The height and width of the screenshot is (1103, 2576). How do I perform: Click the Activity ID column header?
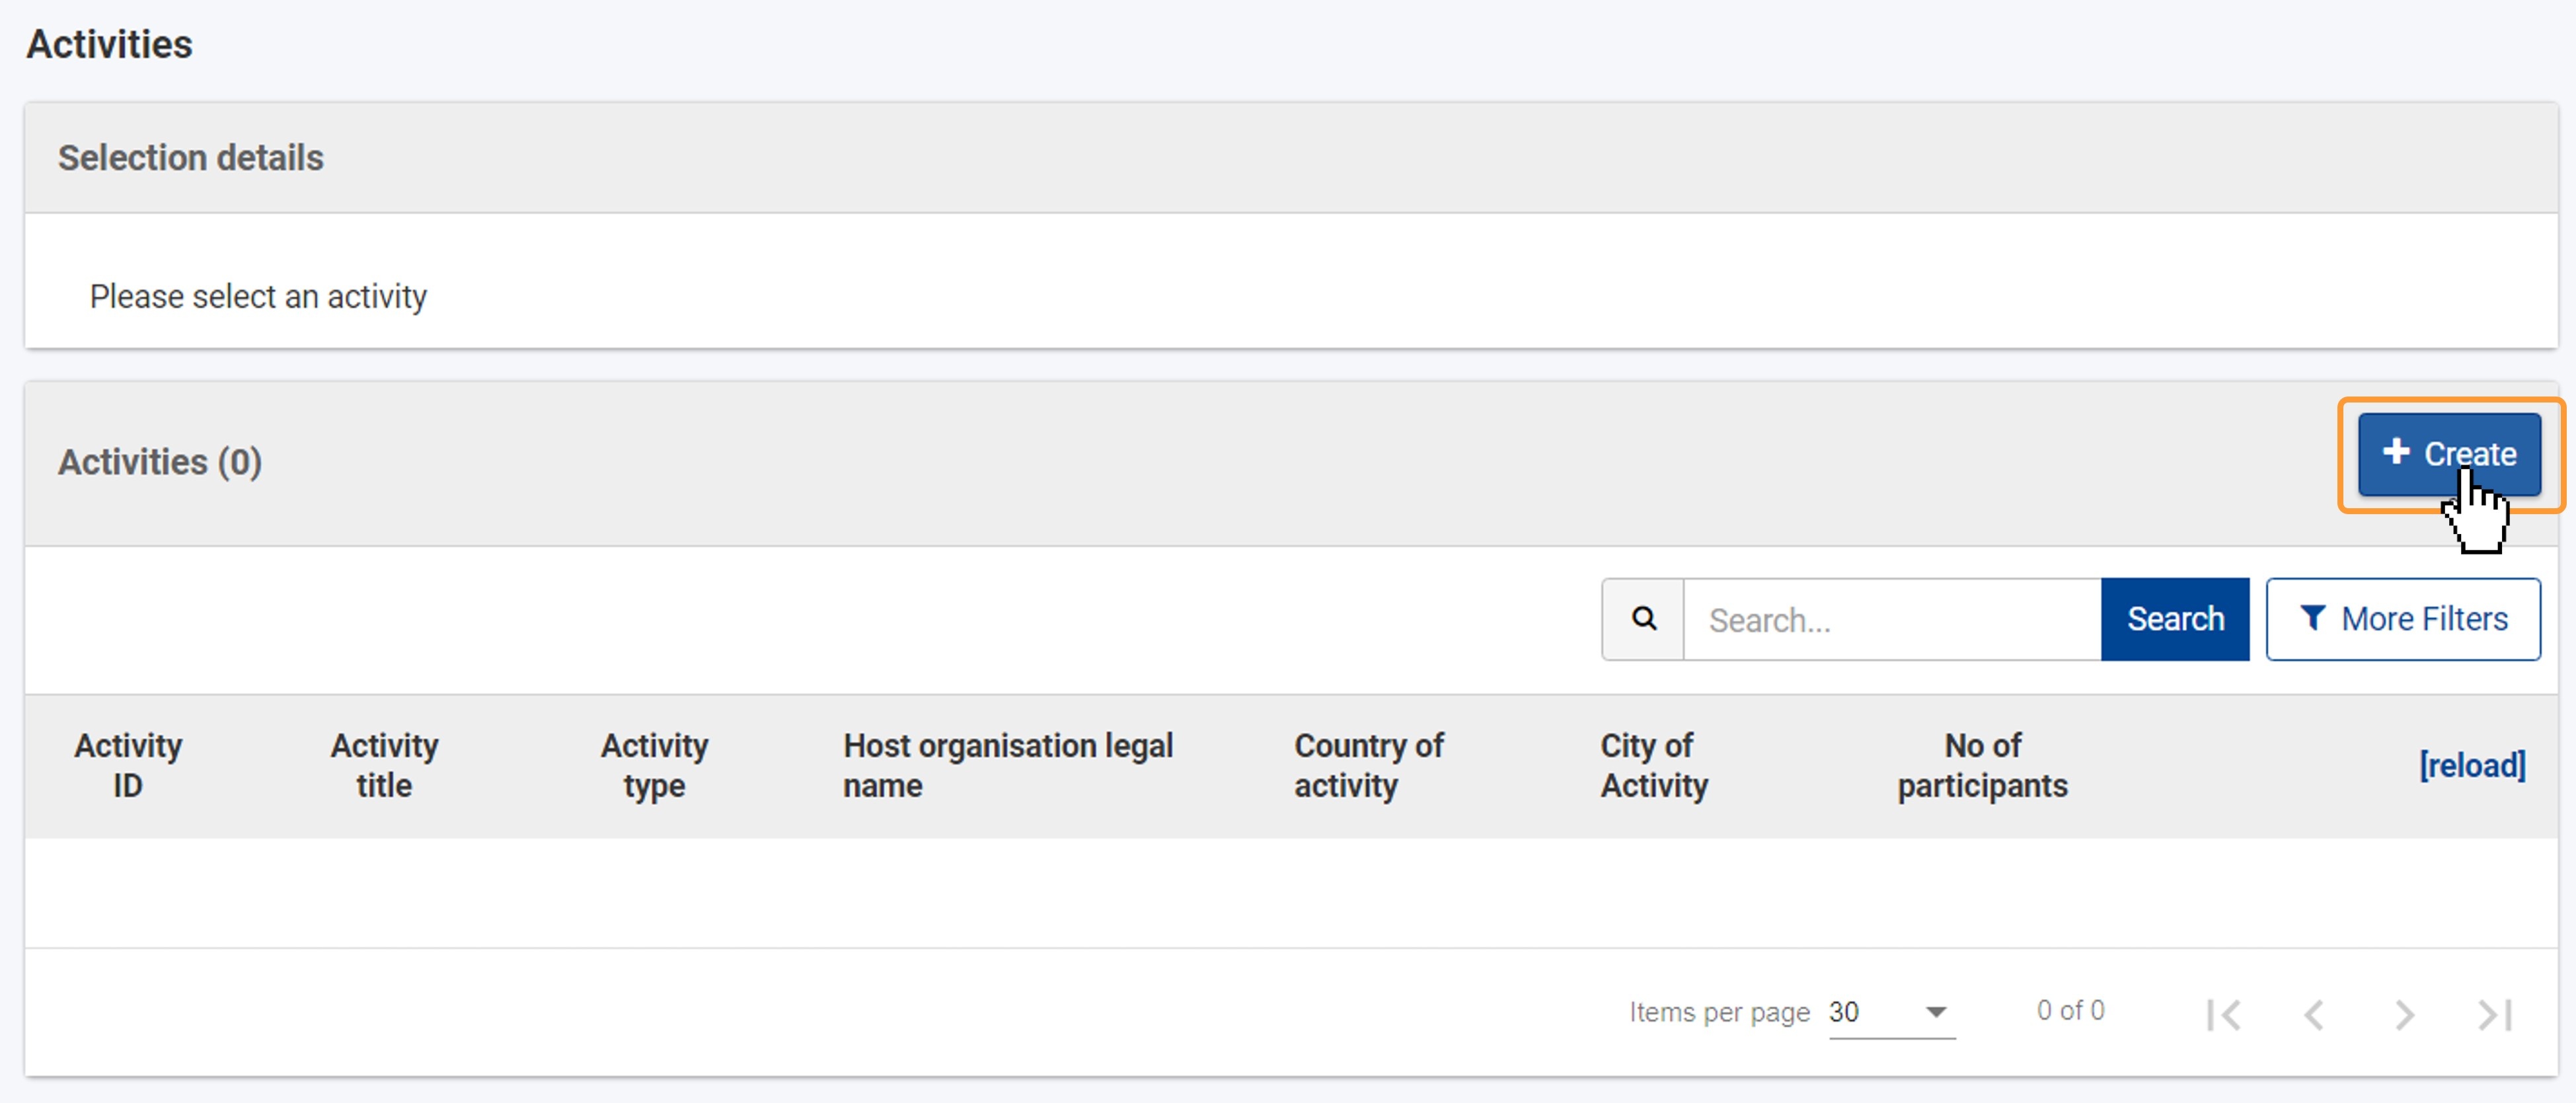point(128,766)
